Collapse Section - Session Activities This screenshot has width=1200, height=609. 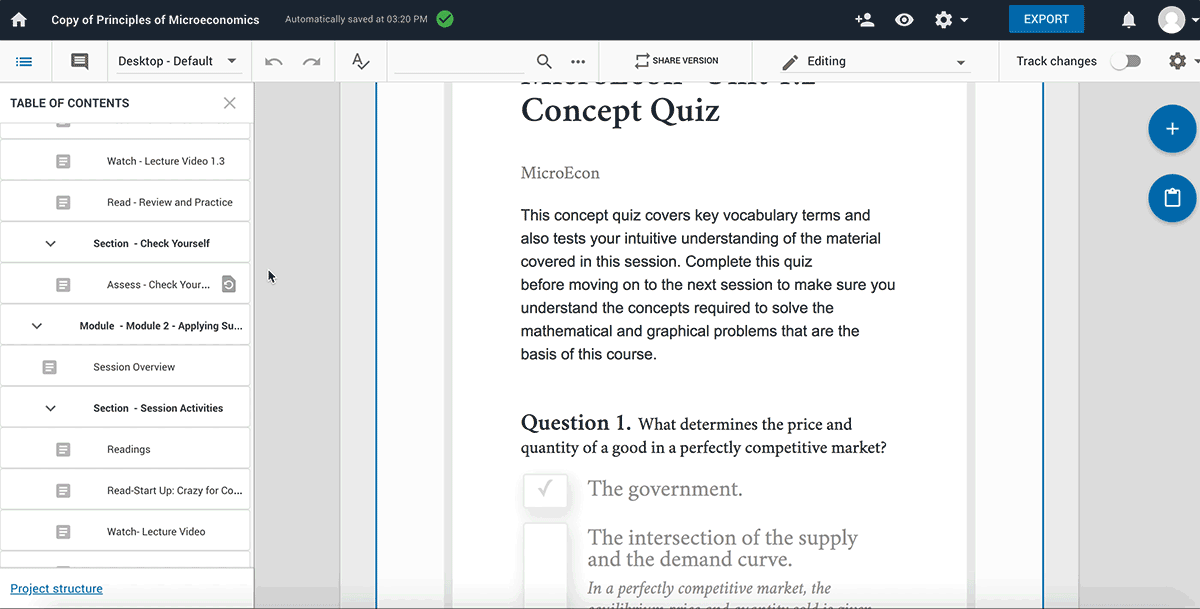[x=51, y=408]
